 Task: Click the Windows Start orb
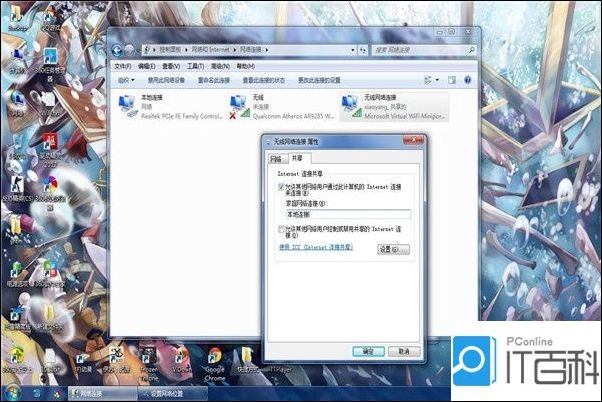[12, 393]
